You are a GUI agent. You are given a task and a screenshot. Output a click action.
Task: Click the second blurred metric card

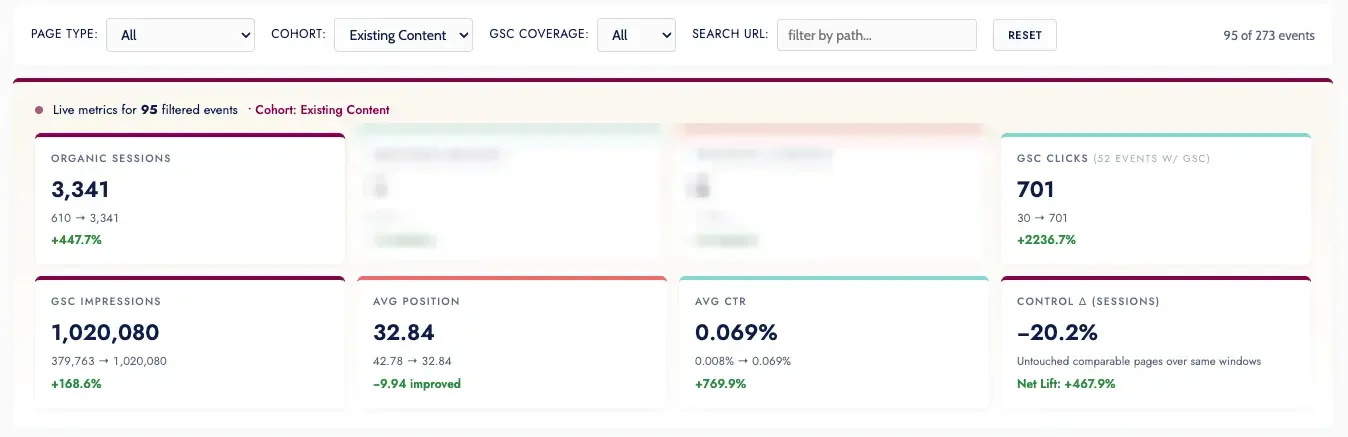(x=833, y=194)
